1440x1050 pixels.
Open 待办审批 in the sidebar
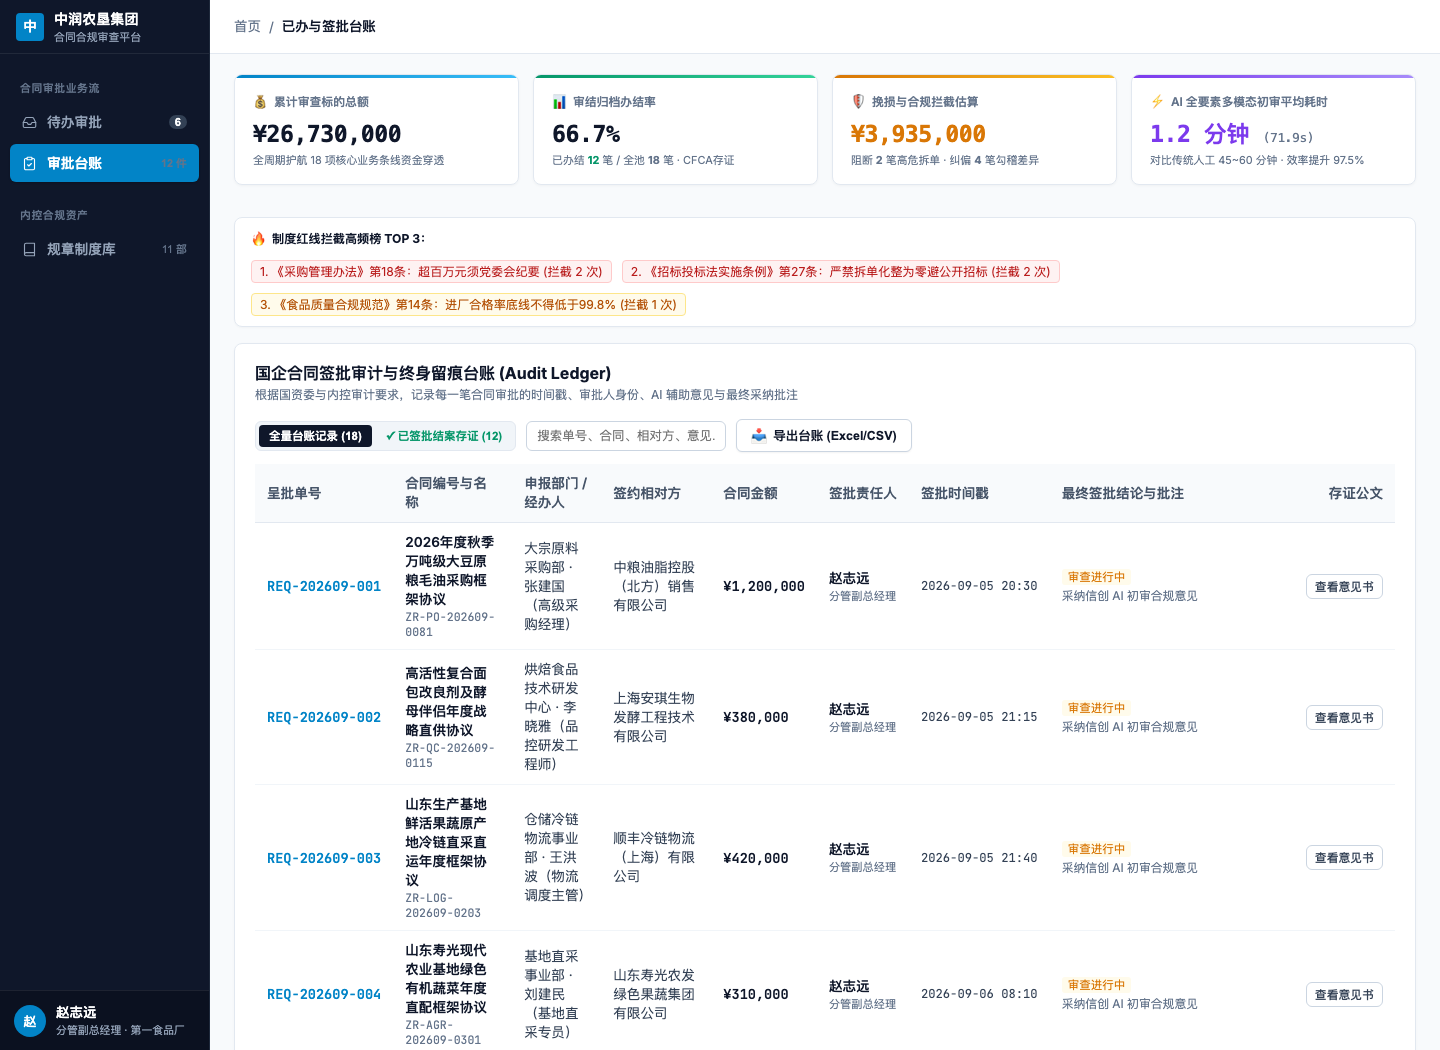pos(104,122)
